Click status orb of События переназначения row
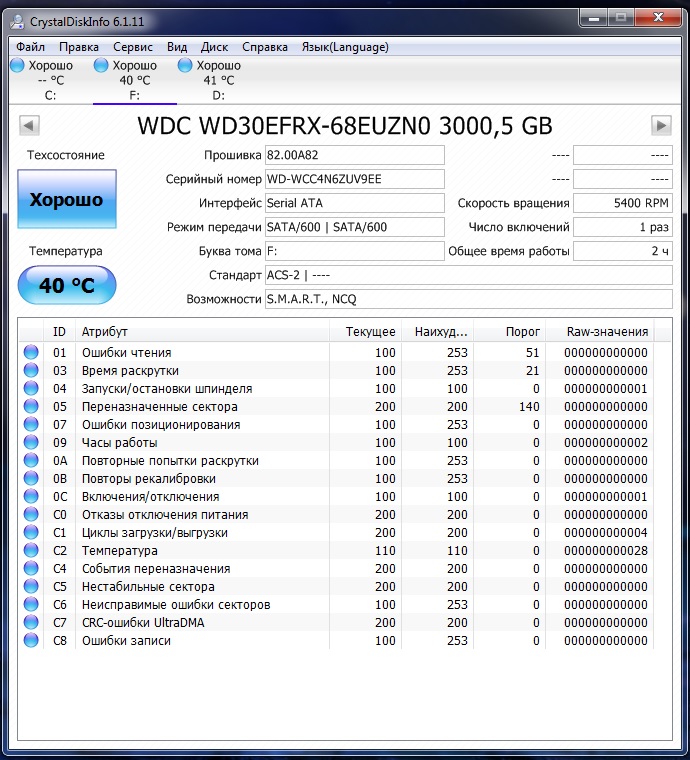690x760 pixels. coord(31,568)
